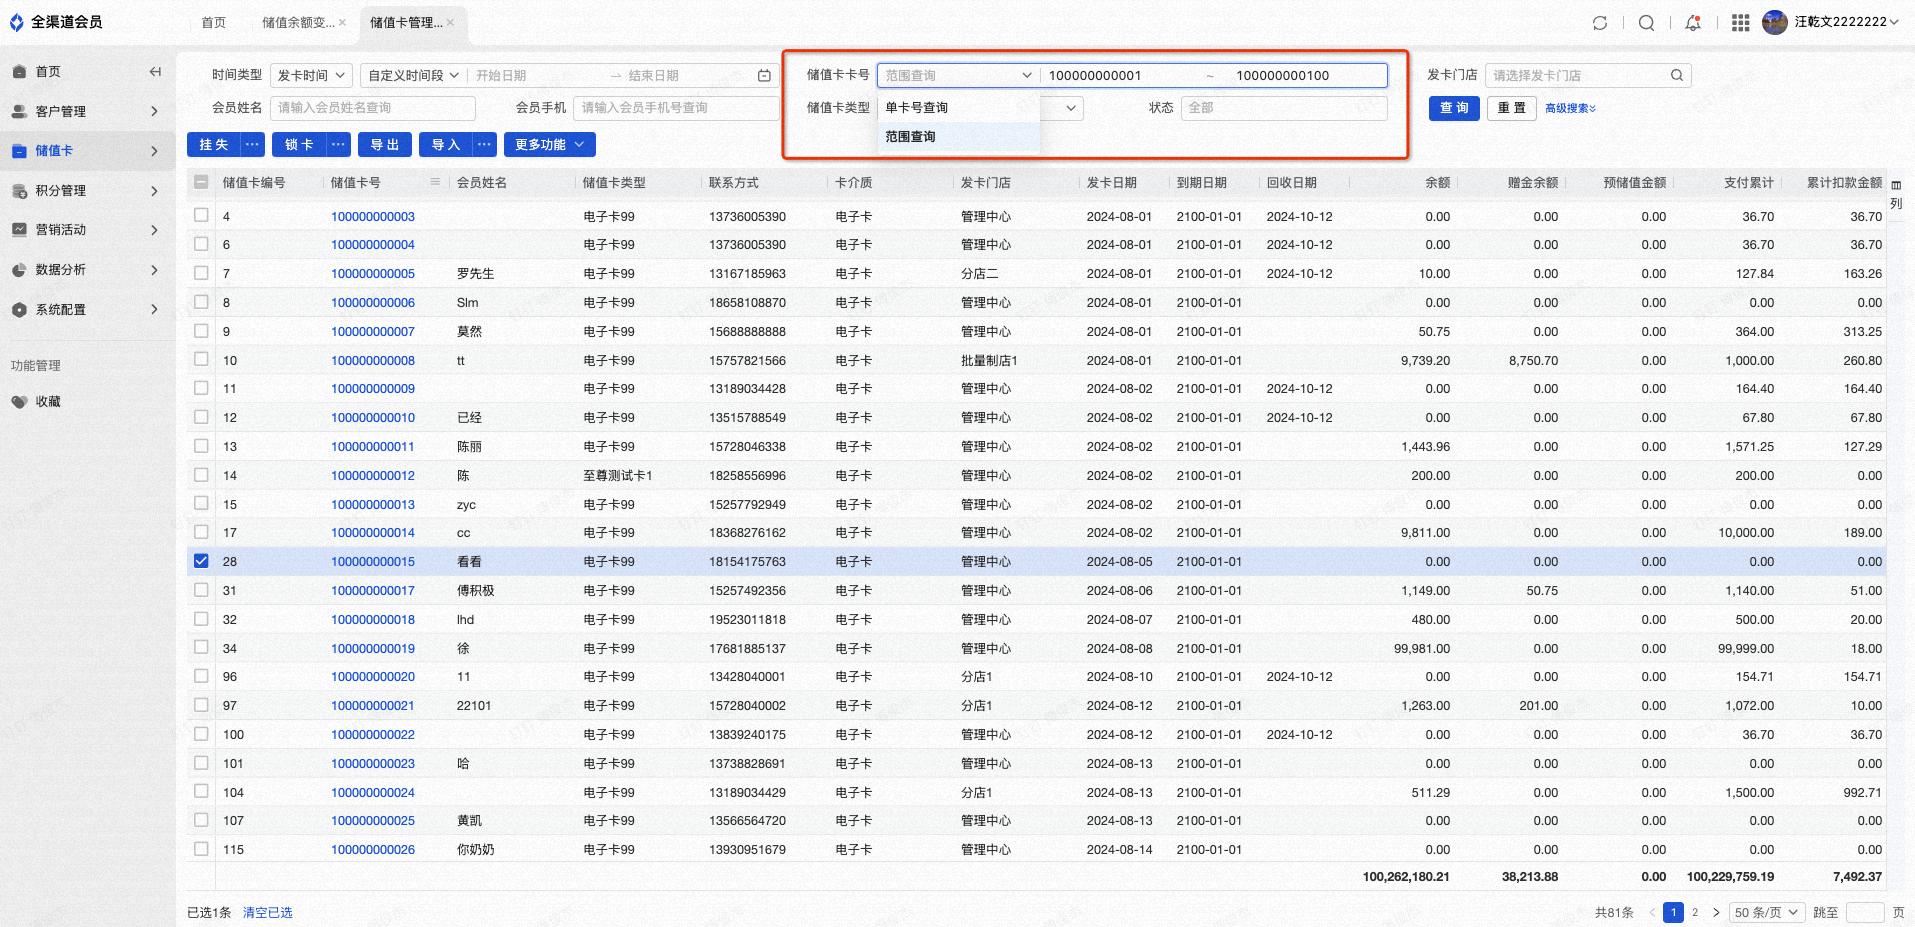
Task: Open the notification bell
Action: pos(1693,23)
